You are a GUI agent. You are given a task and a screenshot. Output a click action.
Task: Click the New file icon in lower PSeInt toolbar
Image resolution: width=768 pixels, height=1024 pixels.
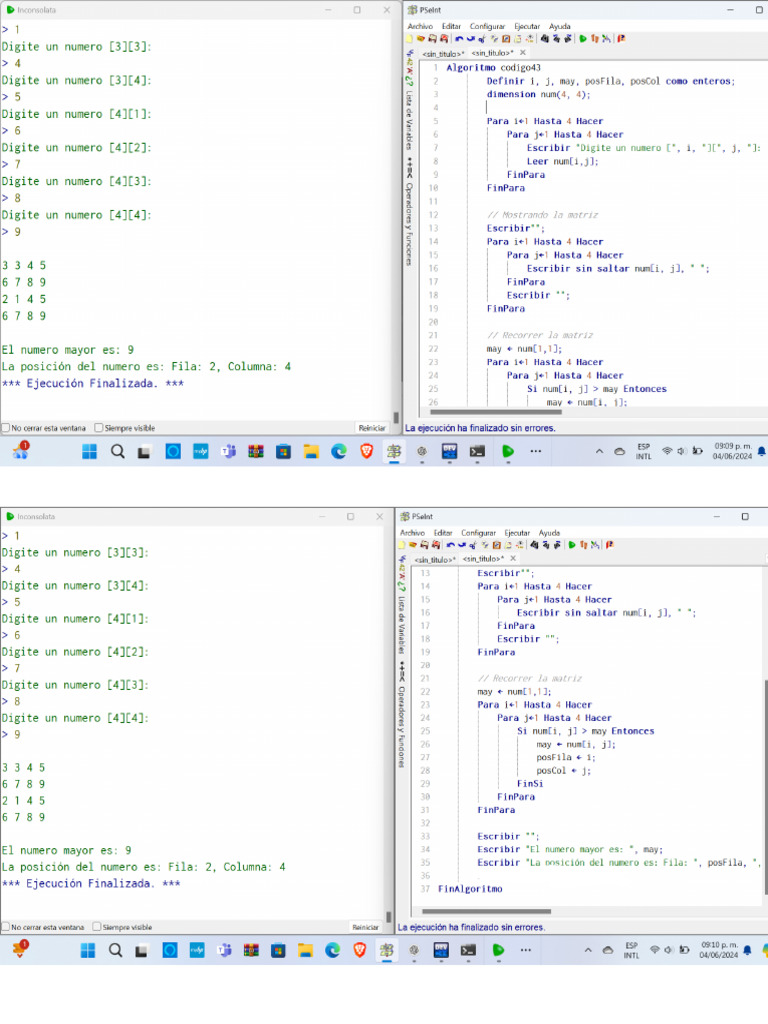pos(401,545)
